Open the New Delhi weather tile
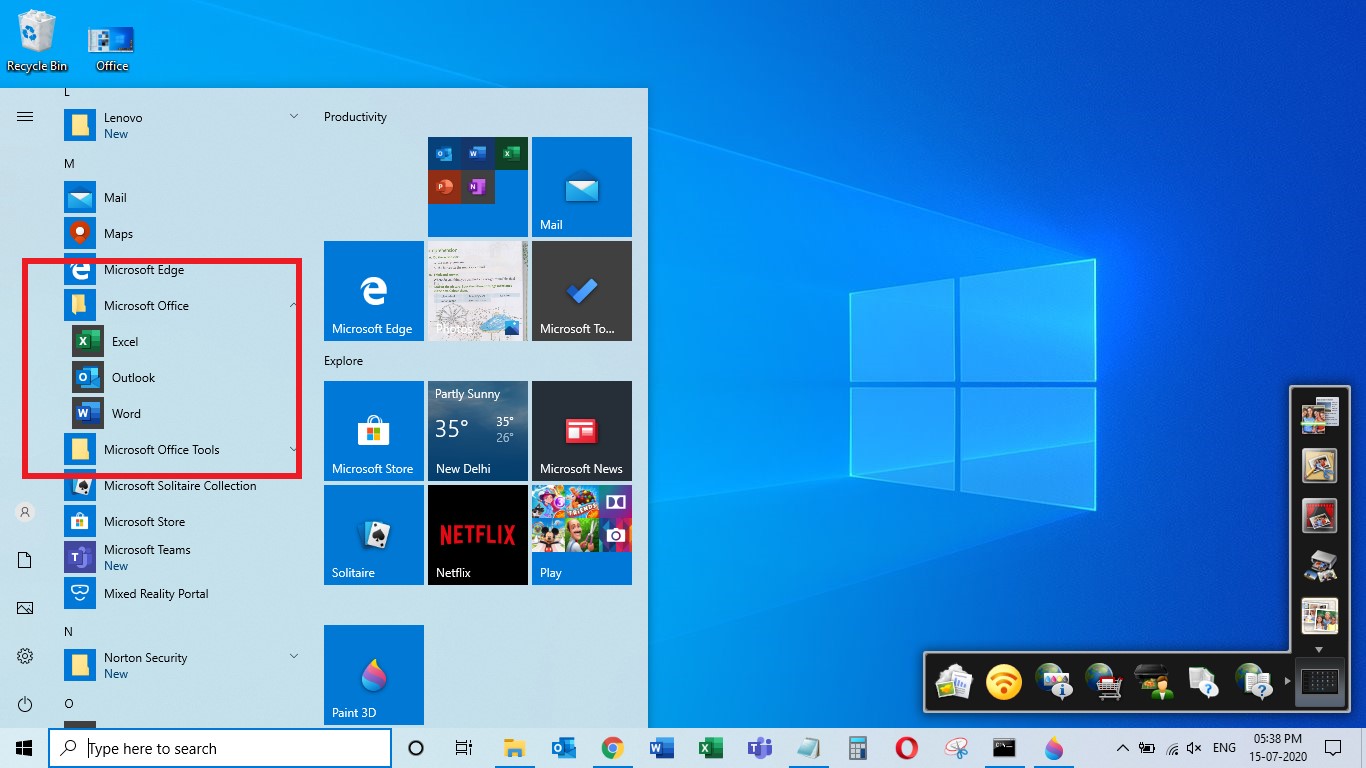1366x768 pixels. pos(478,431)
